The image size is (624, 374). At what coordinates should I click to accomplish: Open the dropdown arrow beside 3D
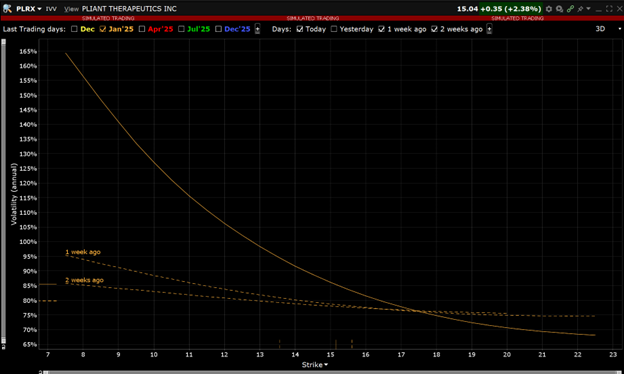619,29
